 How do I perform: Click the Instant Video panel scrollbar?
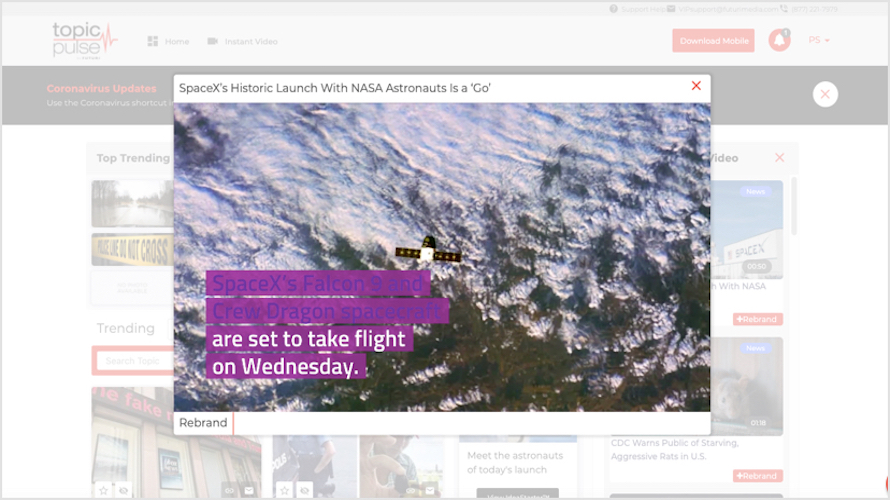(794, 206)
